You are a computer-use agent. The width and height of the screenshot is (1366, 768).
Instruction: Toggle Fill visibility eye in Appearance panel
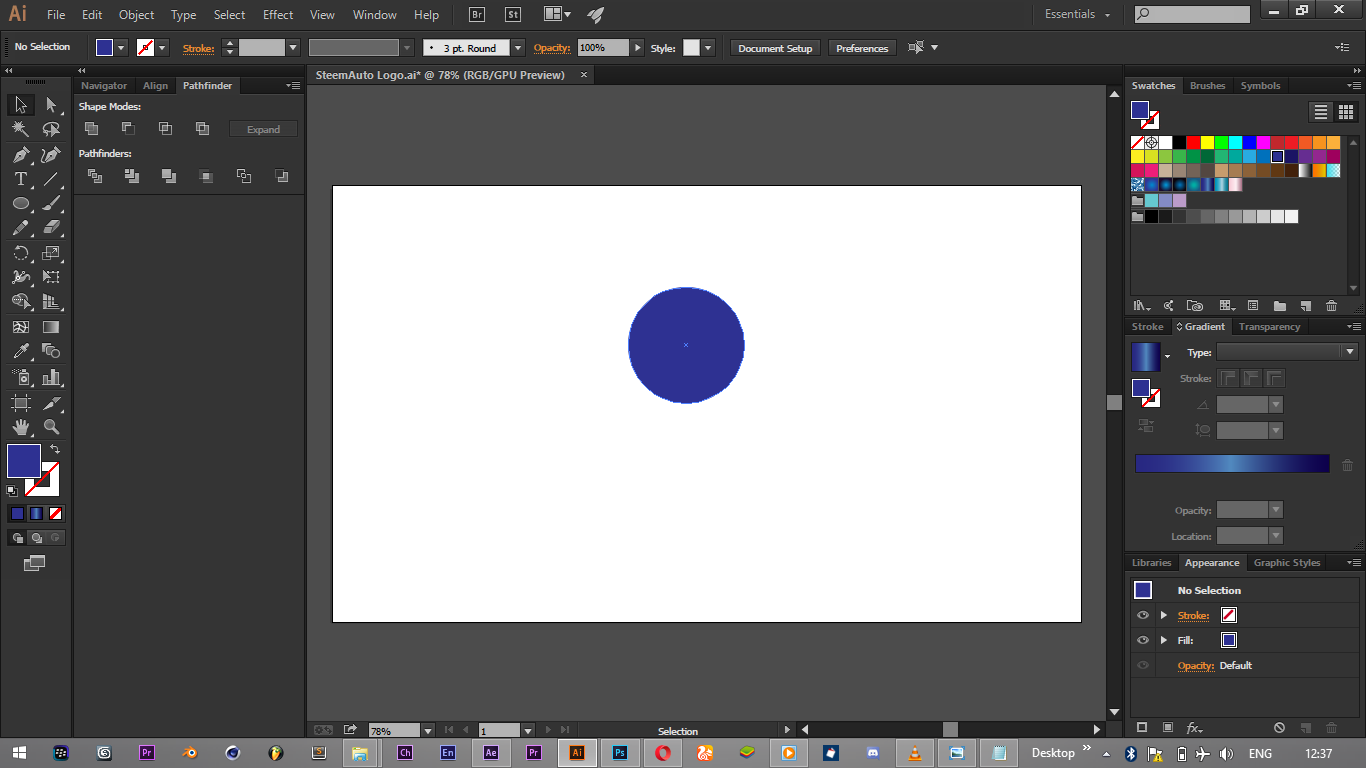pos(1143,640)
